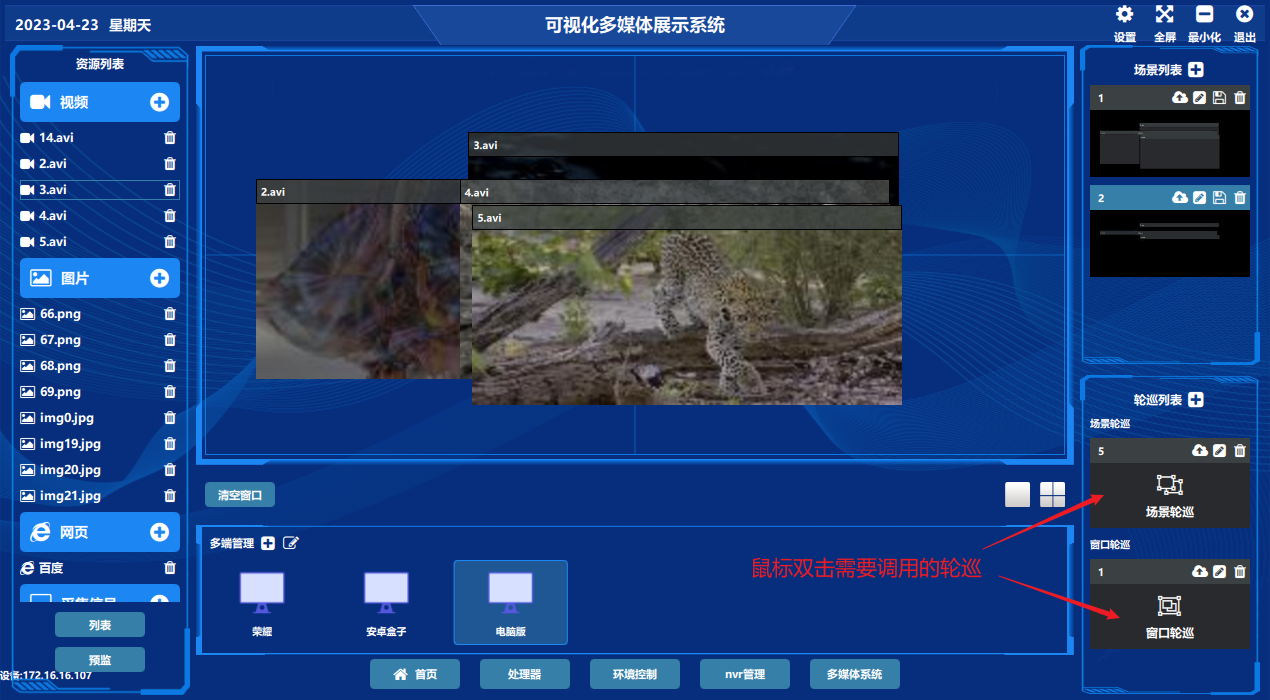
Task: Edit scene 2 with the pencil icon
Action: [1200, 198]
